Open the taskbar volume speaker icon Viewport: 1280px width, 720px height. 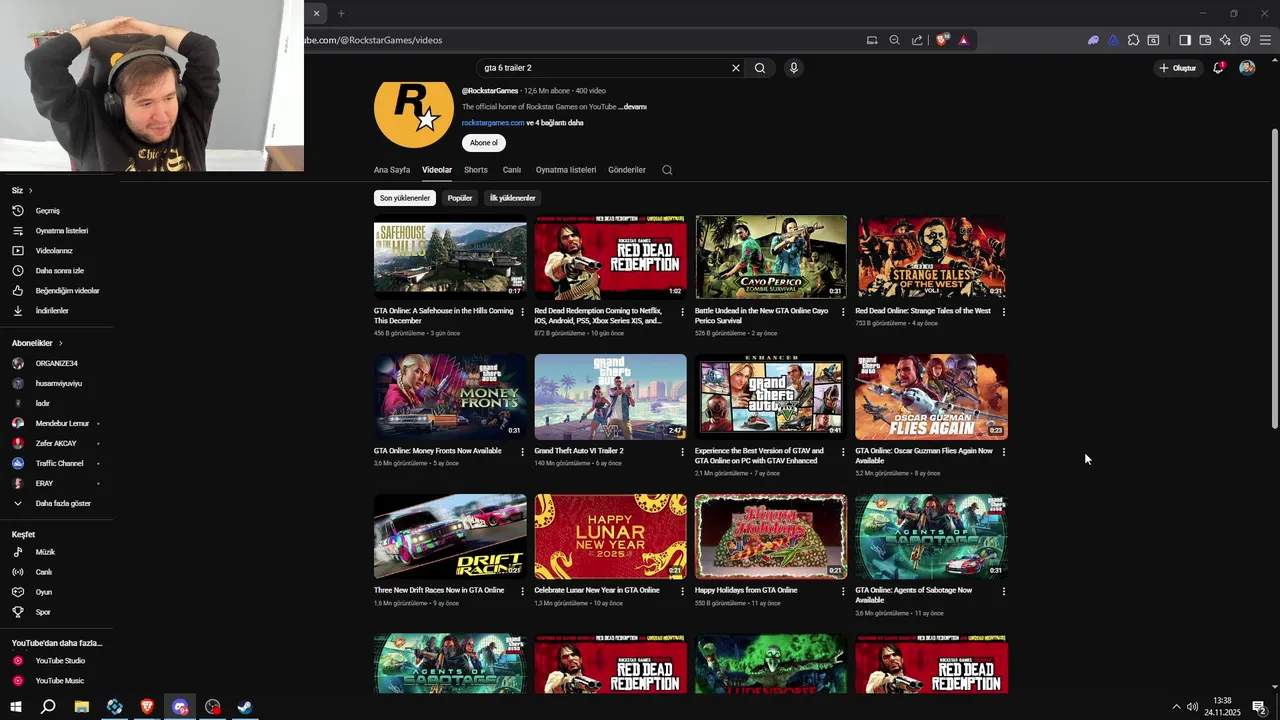1192,707
